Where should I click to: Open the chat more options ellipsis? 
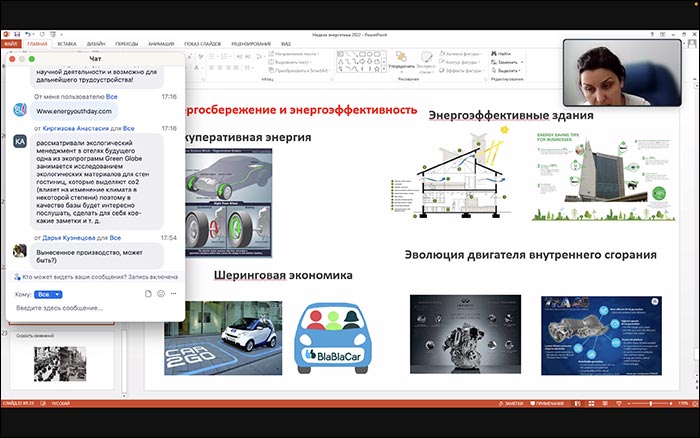[x=173, y=294]
